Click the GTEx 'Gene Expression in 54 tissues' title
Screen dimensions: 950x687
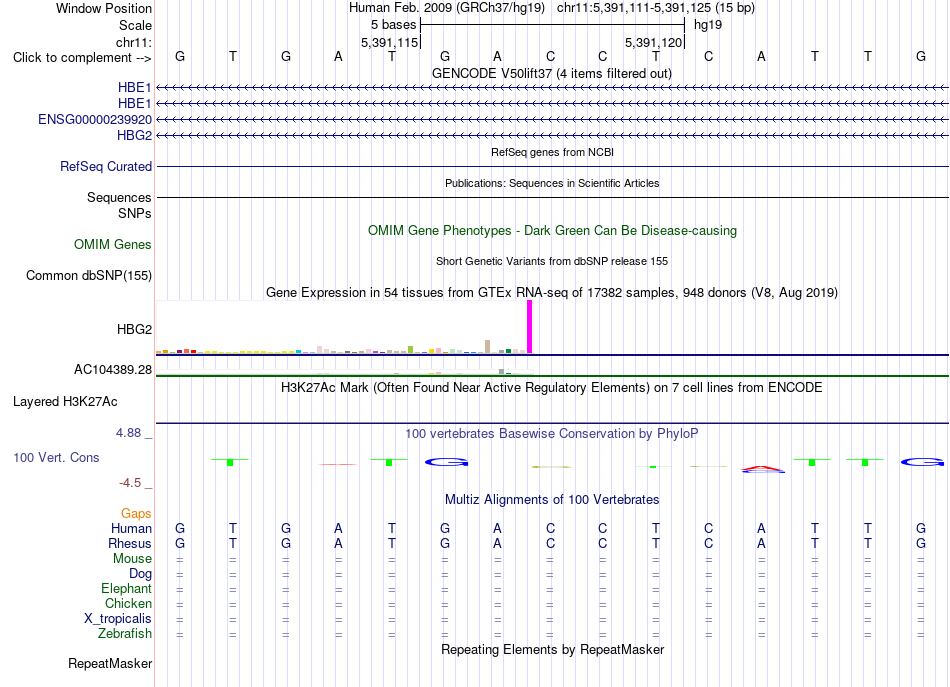tap(551, 293)
